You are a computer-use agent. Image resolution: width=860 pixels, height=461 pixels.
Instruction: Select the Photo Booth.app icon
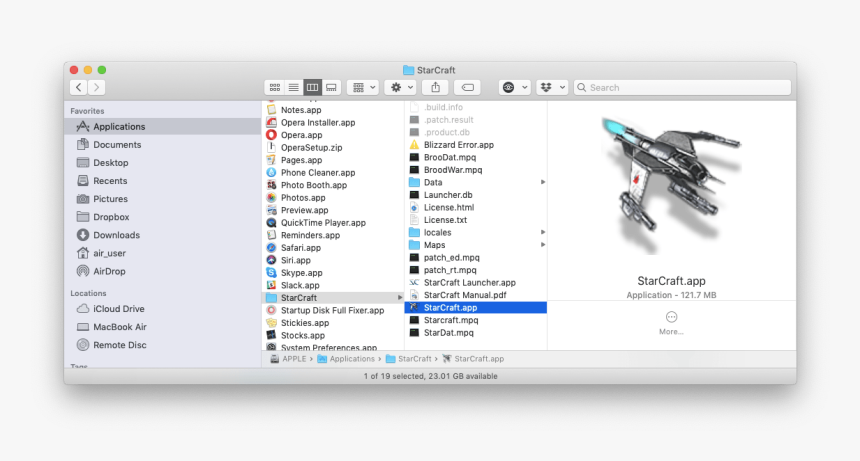(x=271, y=185)
